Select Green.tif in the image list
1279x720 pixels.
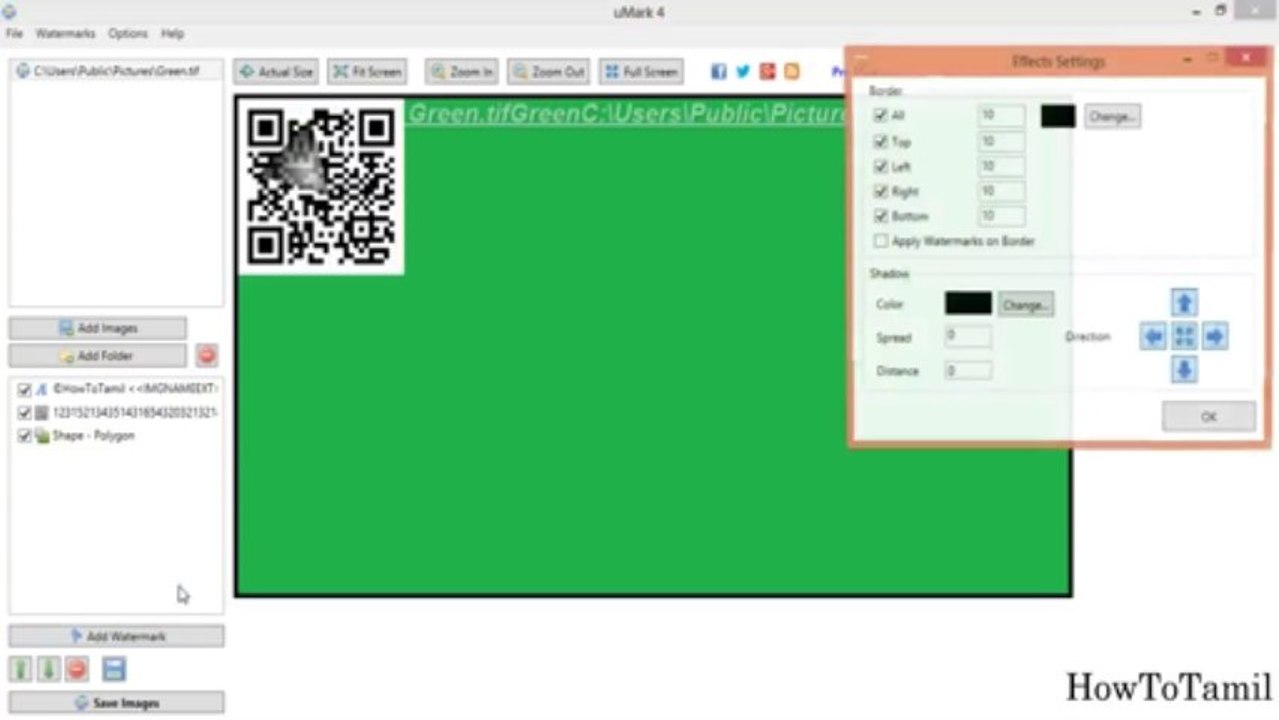116,71
